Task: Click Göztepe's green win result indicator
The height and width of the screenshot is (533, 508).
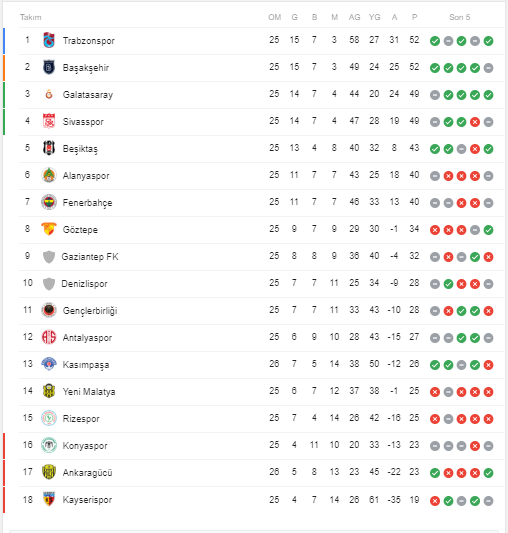Action: pos(489,230)
